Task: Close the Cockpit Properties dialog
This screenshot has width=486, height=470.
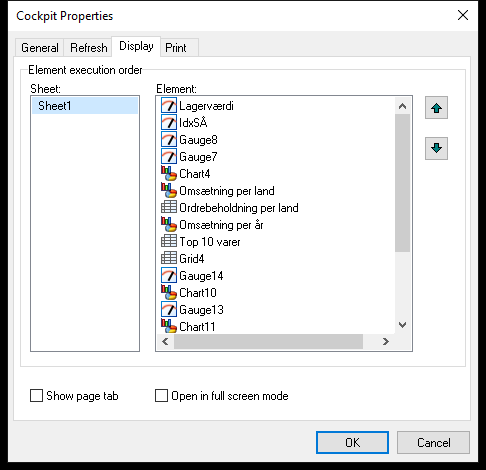Action: click(x=463, y=15)
